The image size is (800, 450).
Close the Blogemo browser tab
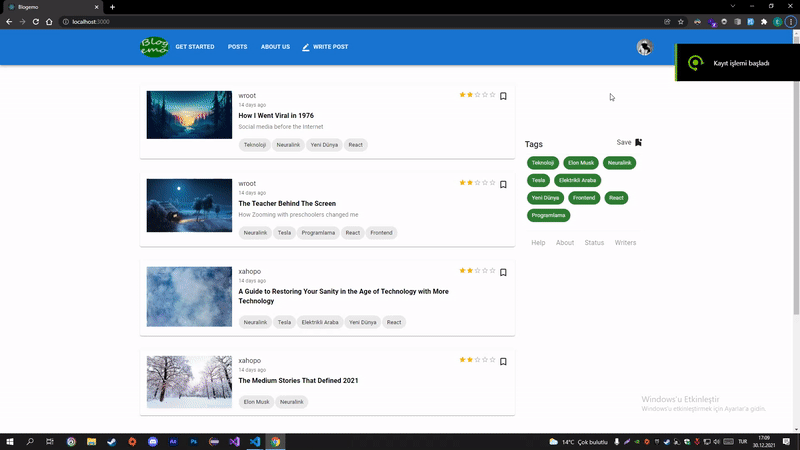tap(96, 7)
